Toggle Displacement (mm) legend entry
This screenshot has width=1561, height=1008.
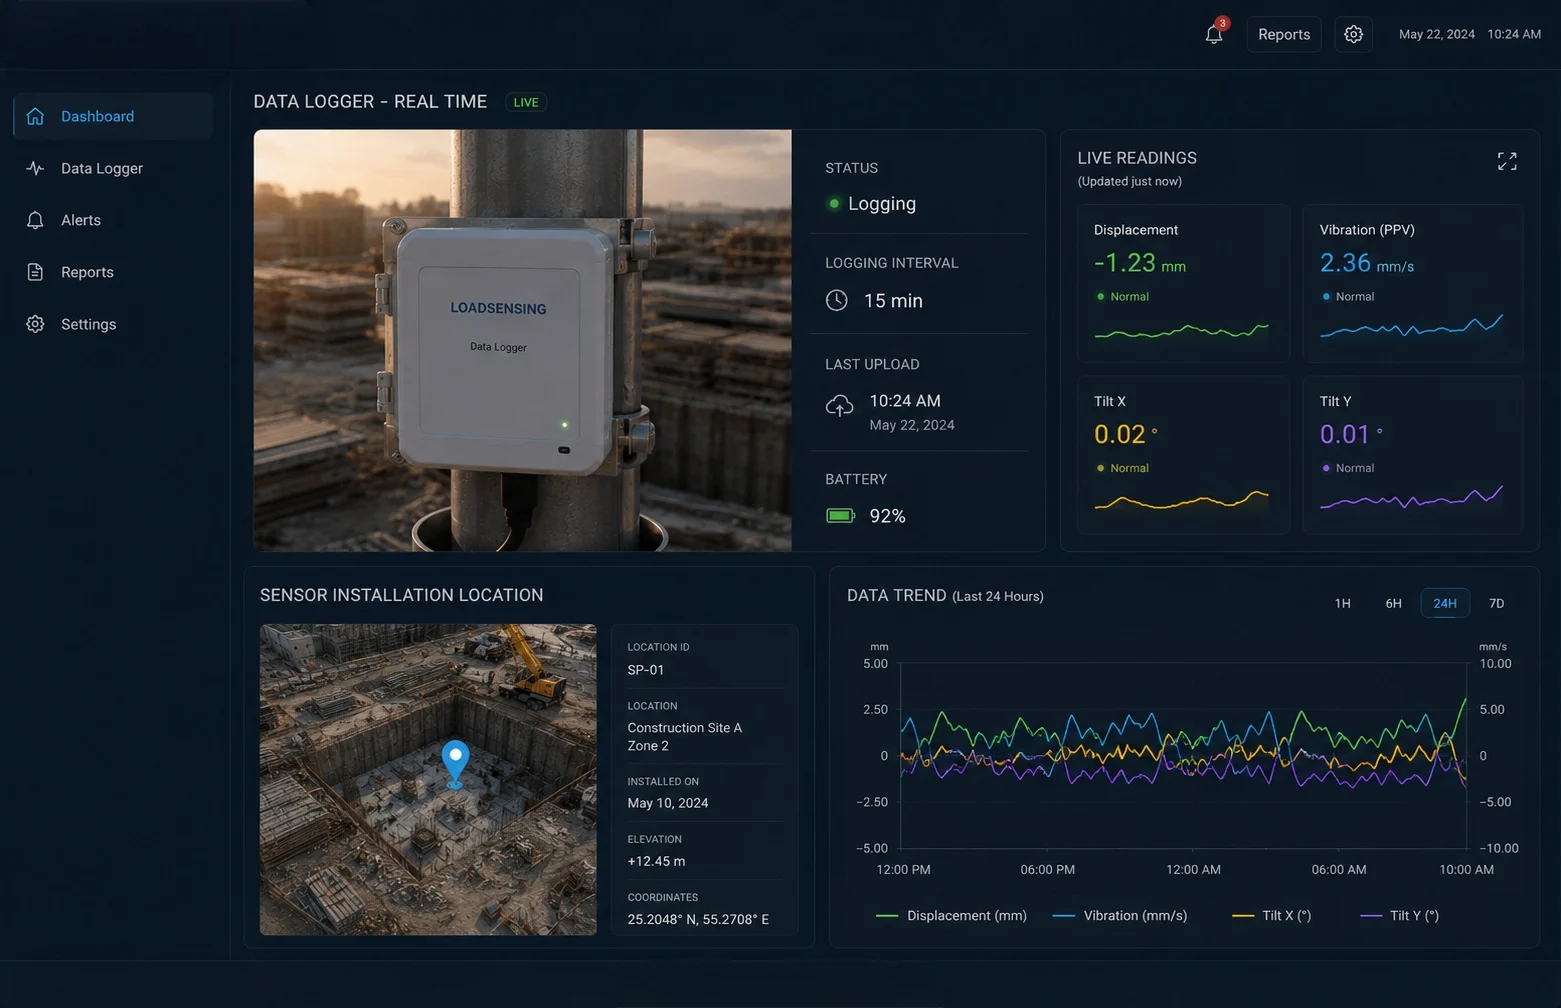click(951, 915)
